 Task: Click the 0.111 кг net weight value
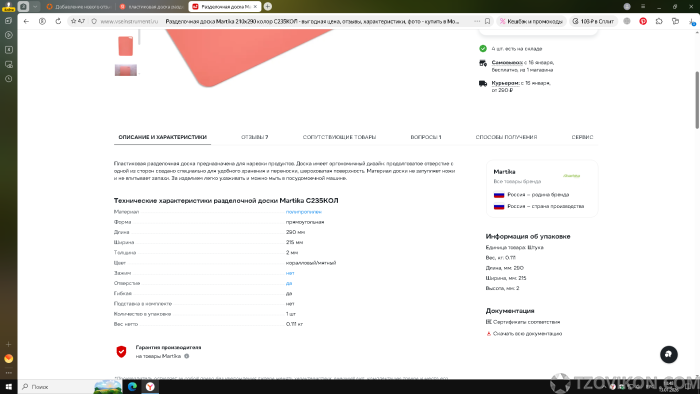pyautogui.click(x=294, y=324)
